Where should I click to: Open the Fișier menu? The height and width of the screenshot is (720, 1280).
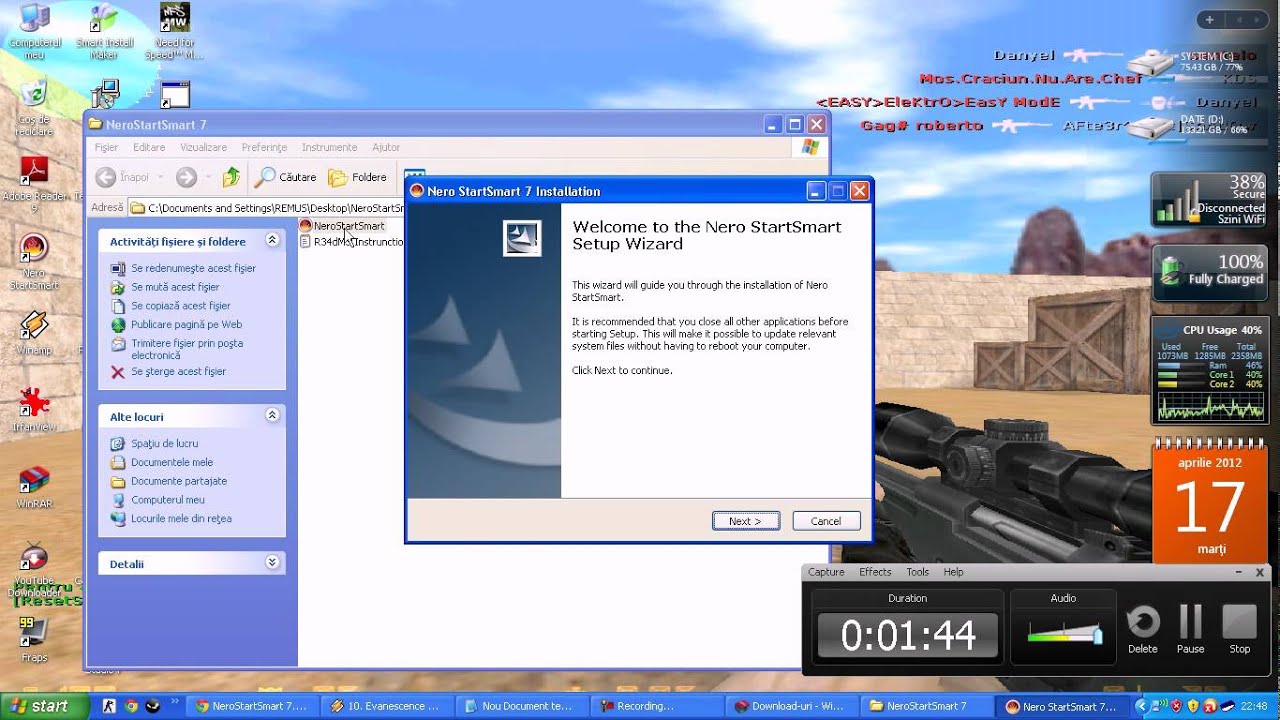tap(106, 147)
